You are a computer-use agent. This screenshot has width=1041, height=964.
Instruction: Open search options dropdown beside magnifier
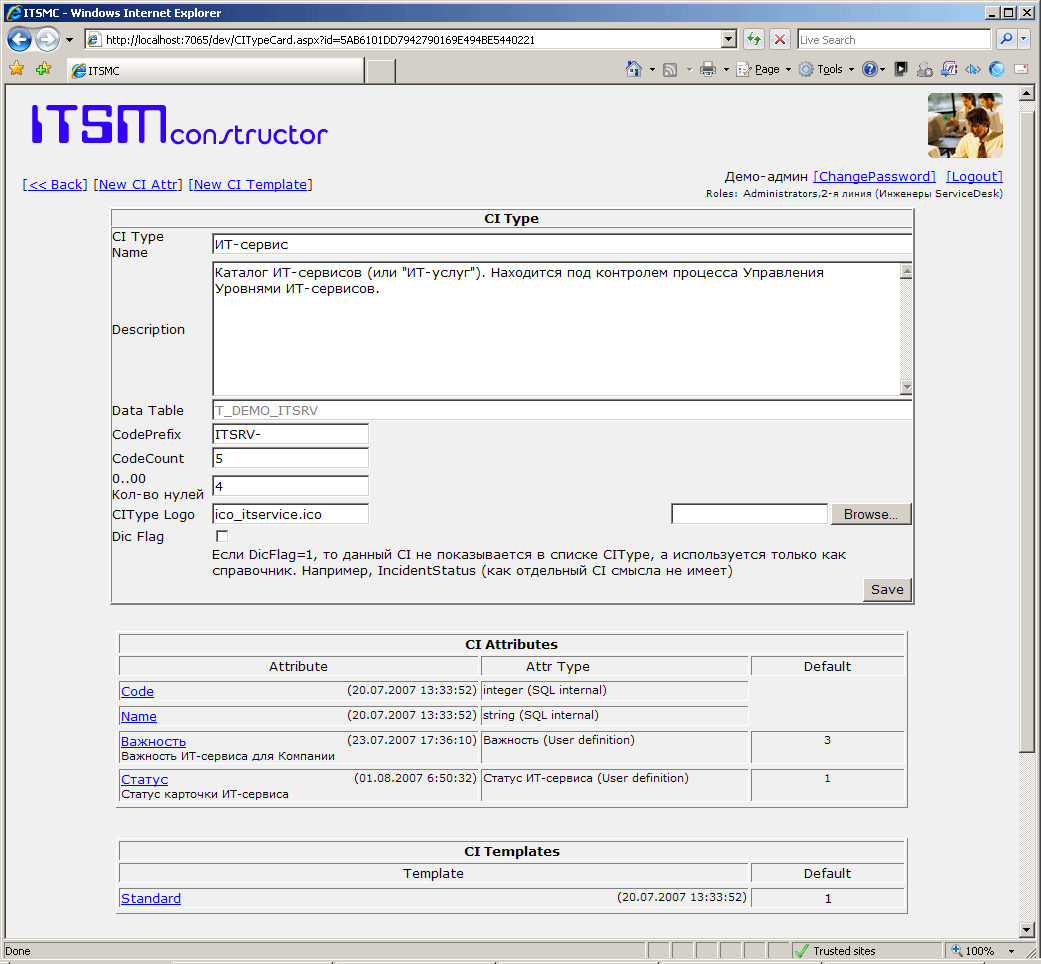pos(1023,39)
